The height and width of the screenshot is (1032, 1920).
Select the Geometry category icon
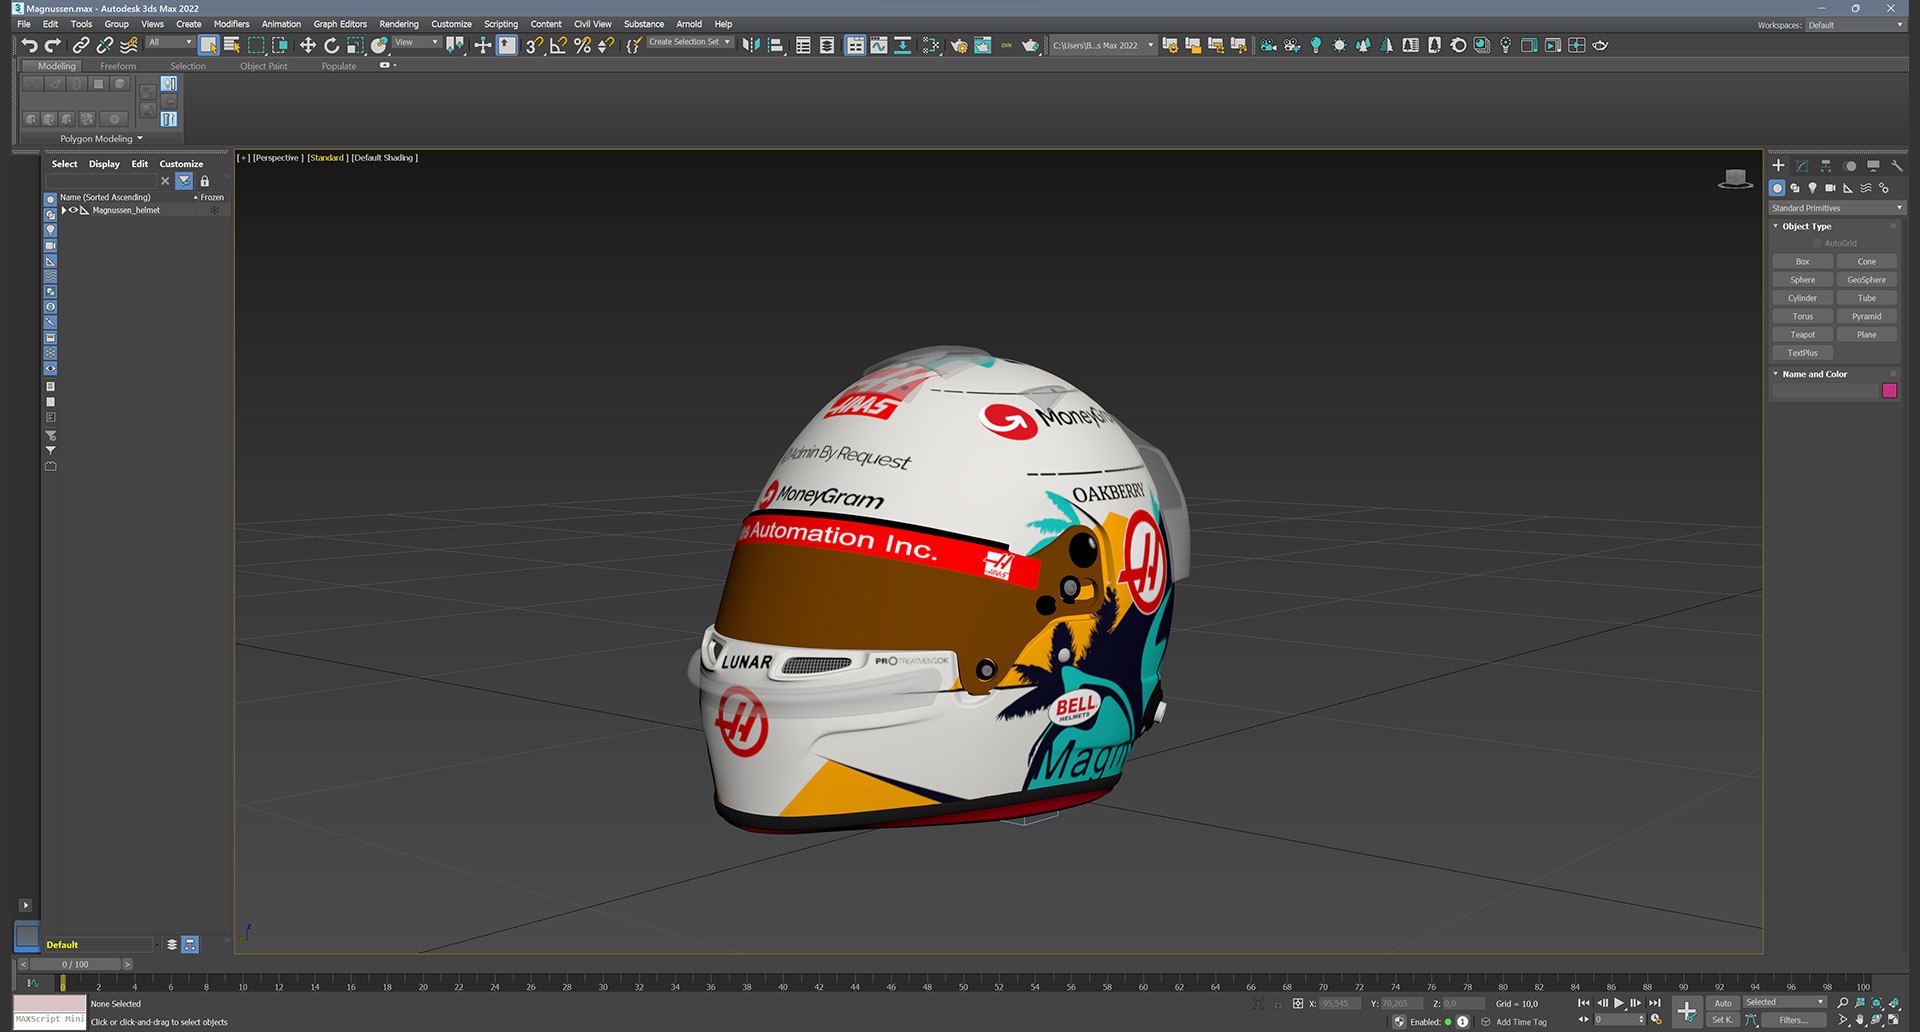pos(1777,188)
